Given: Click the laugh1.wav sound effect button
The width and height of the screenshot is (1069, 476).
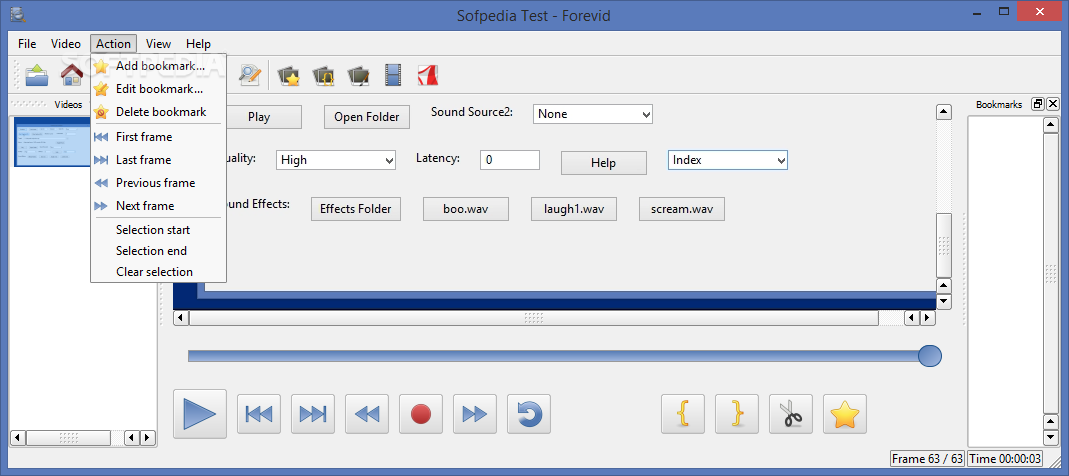Looking at the screenshot, I should [x=574, y=209].
